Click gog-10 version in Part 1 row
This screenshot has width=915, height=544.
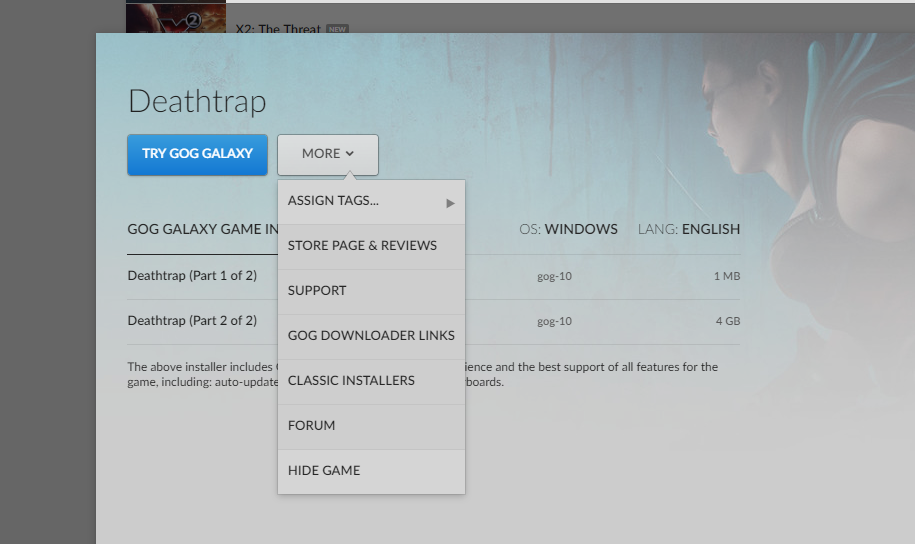pos(554,276)
